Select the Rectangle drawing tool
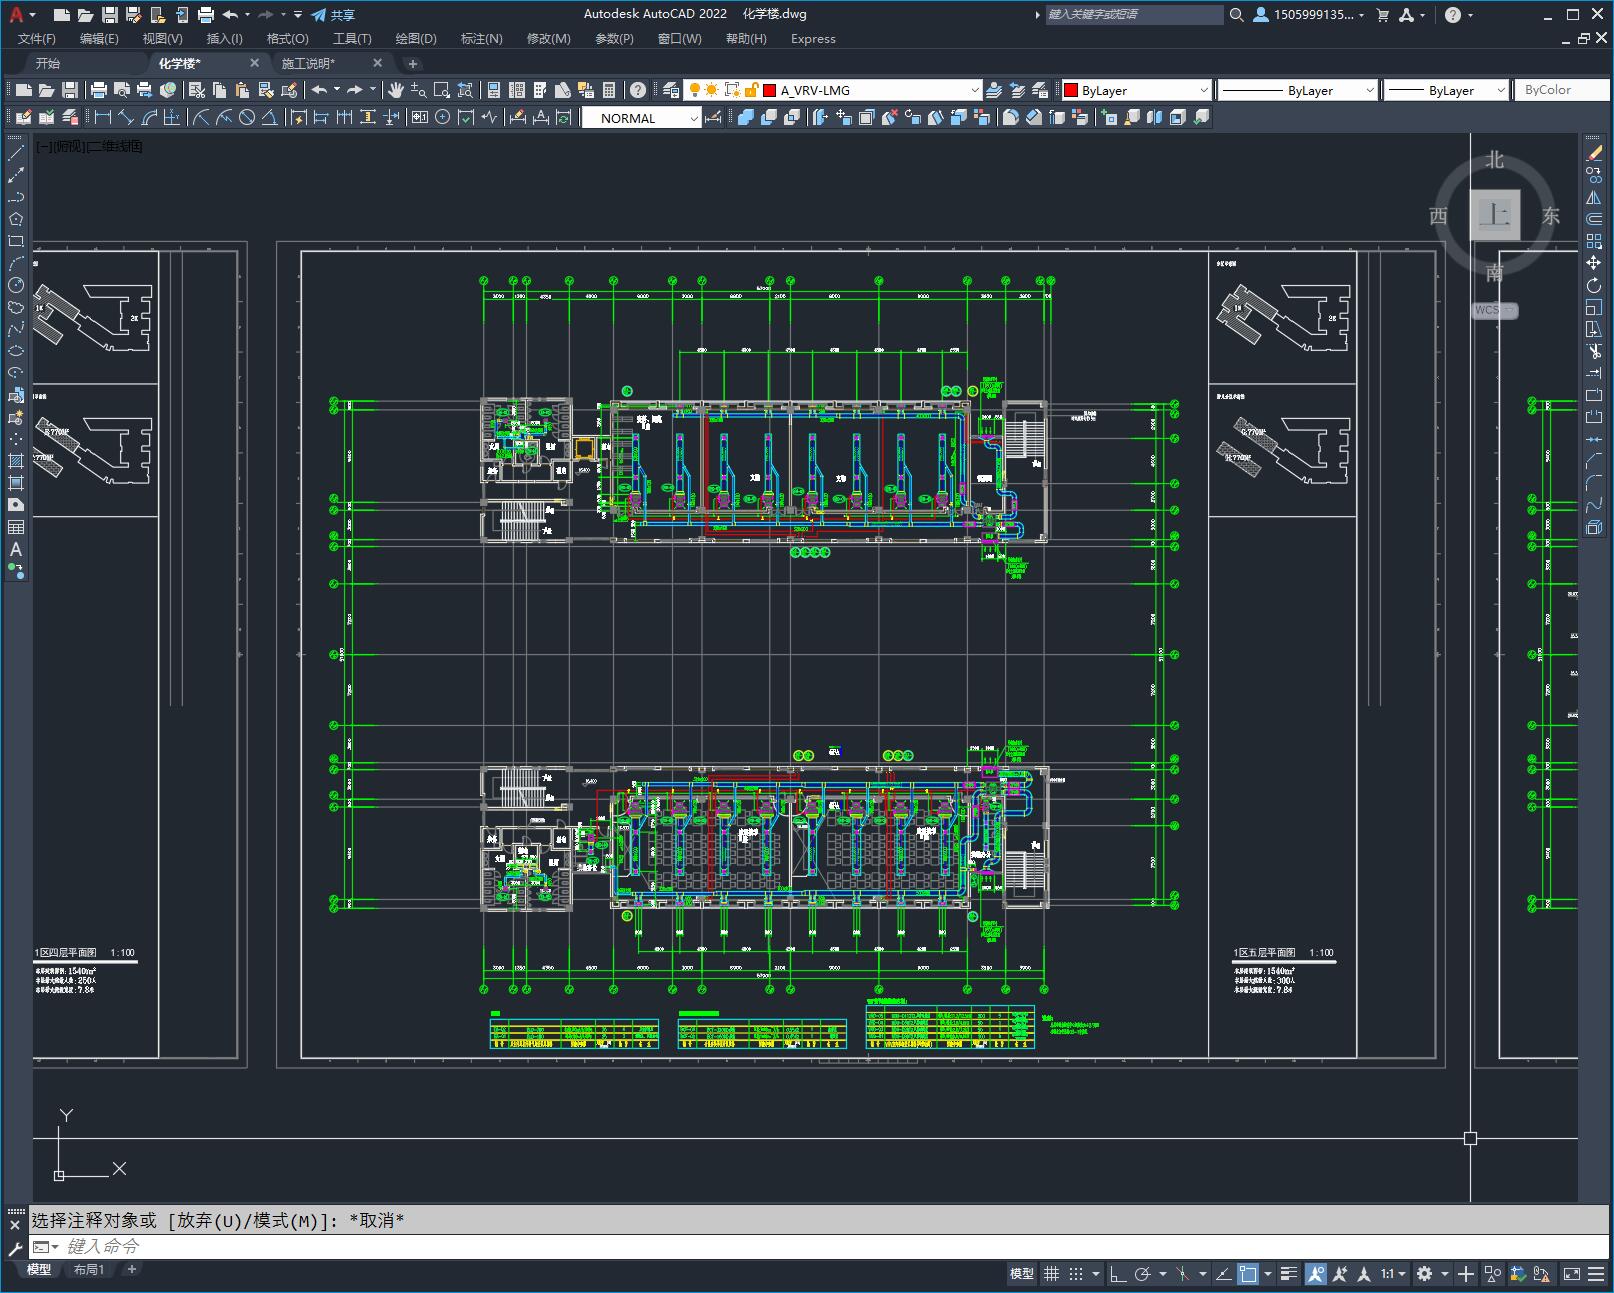 point(16,241)
